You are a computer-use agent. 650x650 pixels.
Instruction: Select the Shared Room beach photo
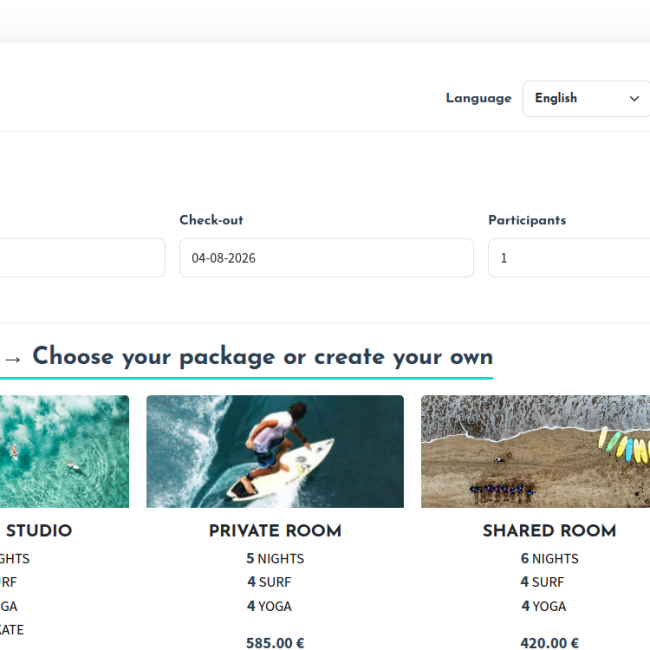536,451
